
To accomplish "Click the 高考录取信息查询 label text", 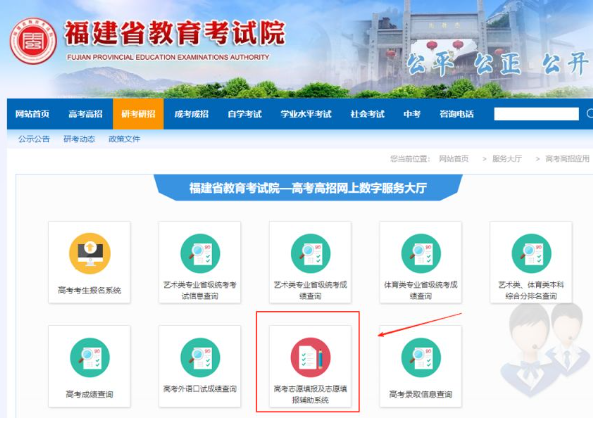I will pyautogui.click(x=421, y=394).
